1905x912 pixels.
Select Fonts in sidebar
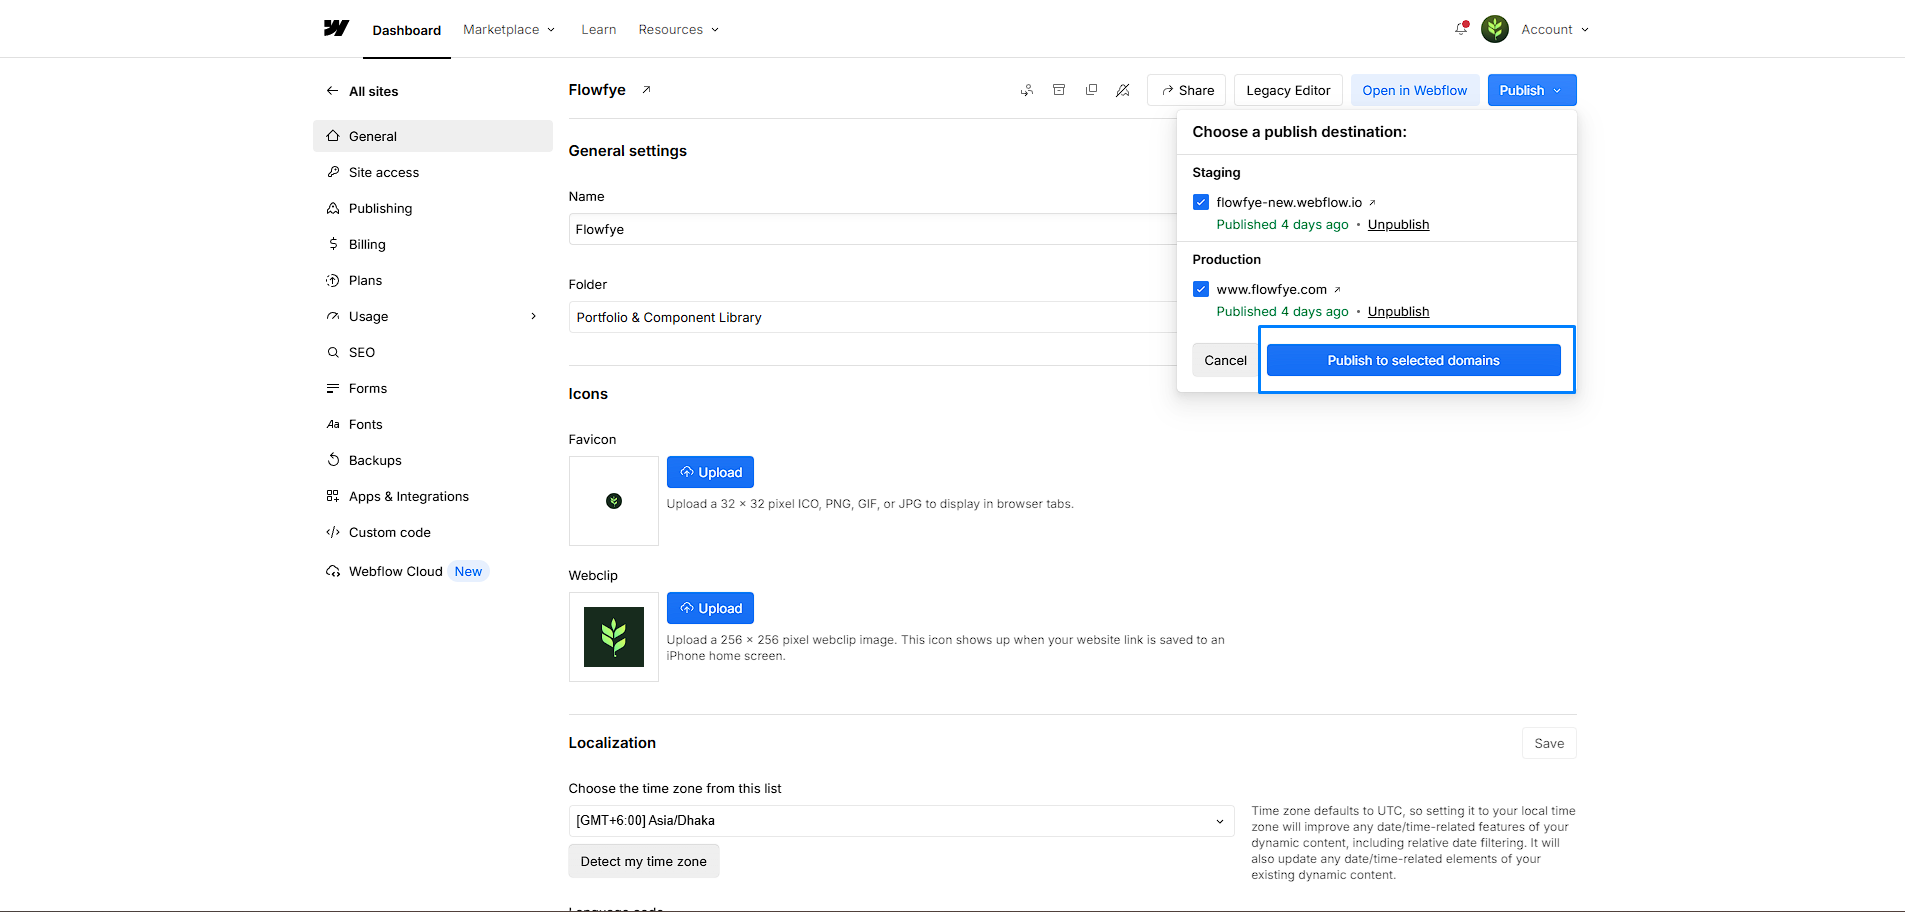[433, 424]
